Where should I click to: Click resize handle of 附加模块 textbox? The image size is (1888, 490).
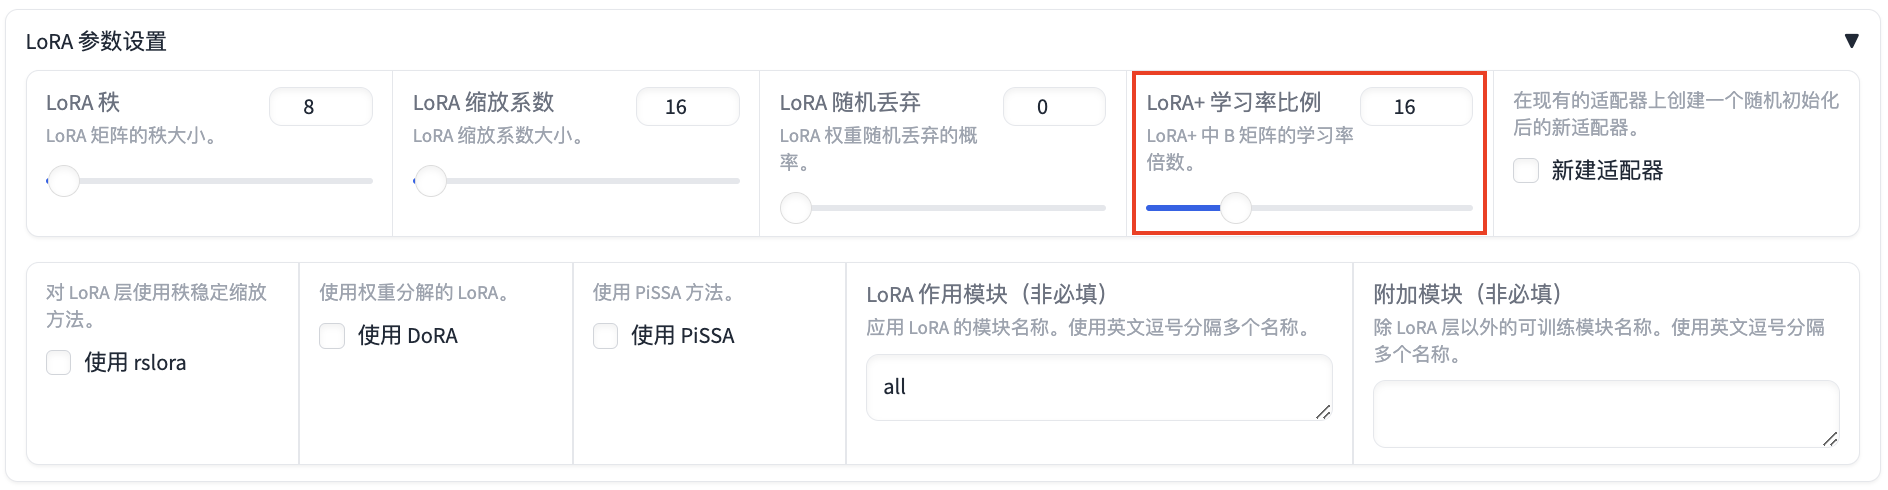[x=1830, y=438]
